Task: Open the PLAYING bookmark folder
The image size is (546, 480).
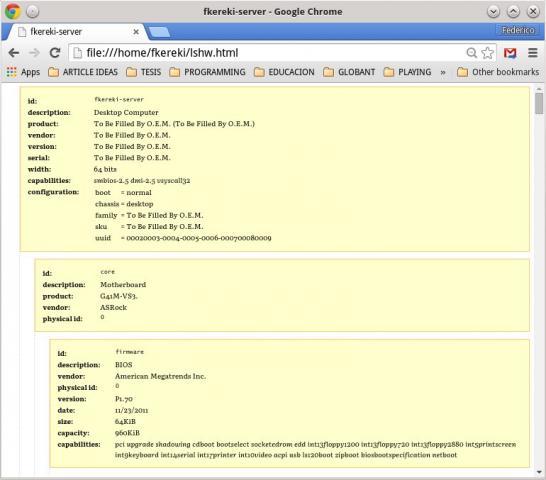Action: point(407,72)
